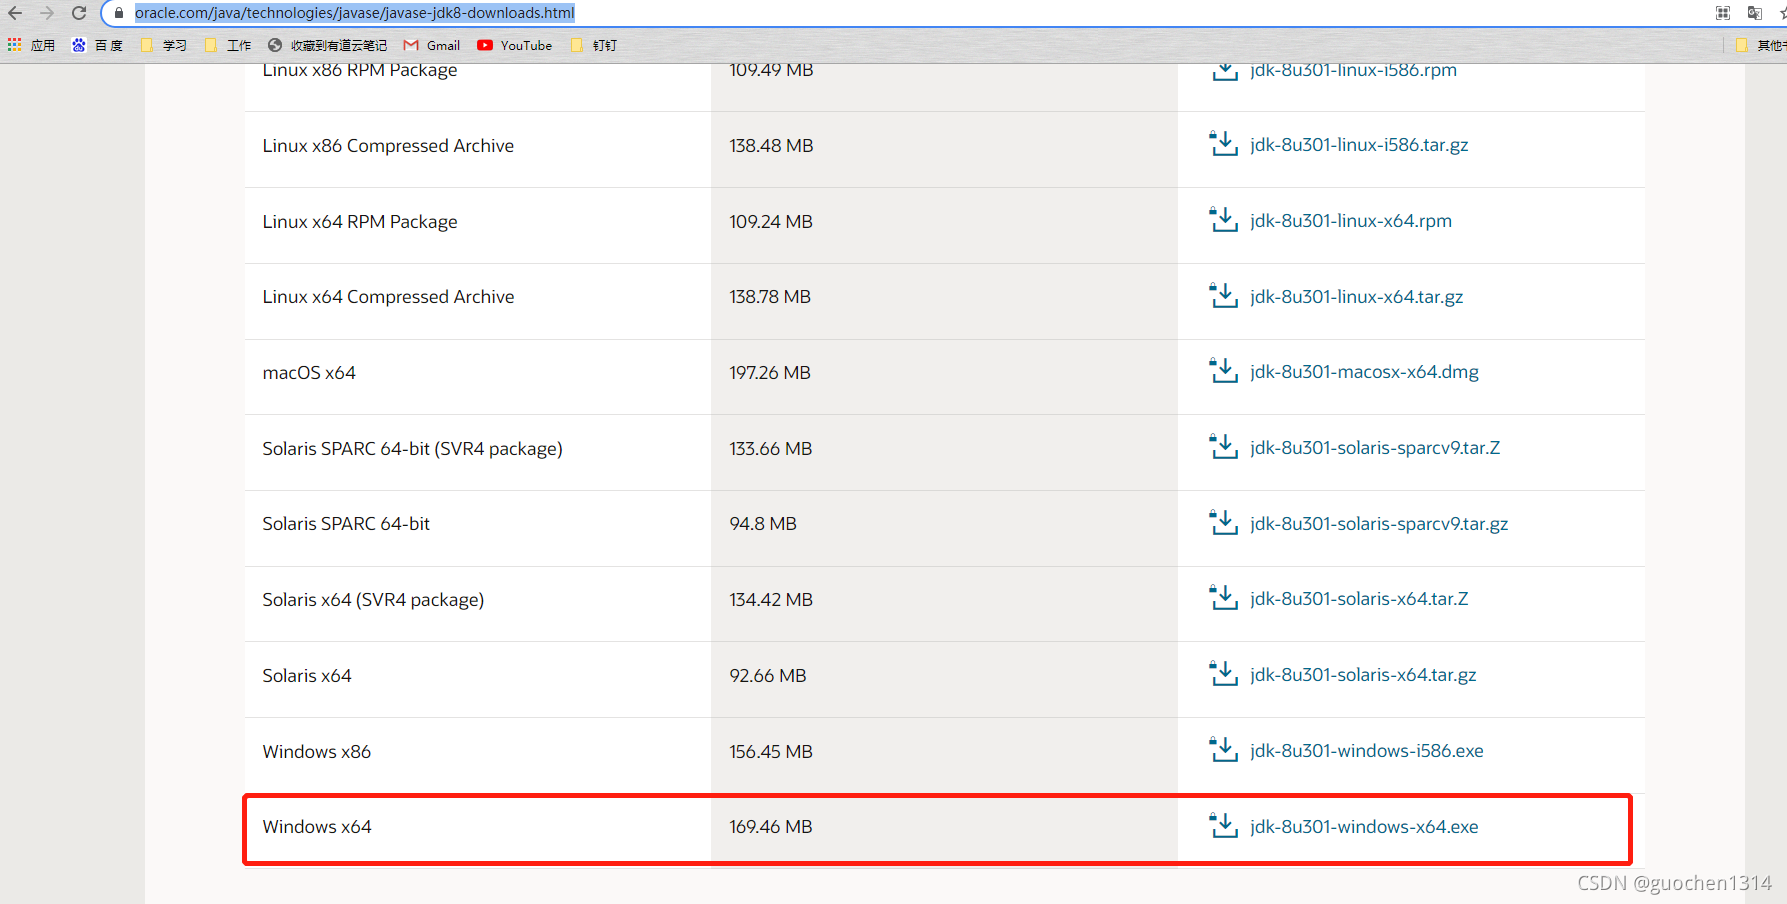1787x904 pixels.
Task: Download jdk-8u301-solaris-x64.tar.gz link
Action: (x=1363, y=675)
